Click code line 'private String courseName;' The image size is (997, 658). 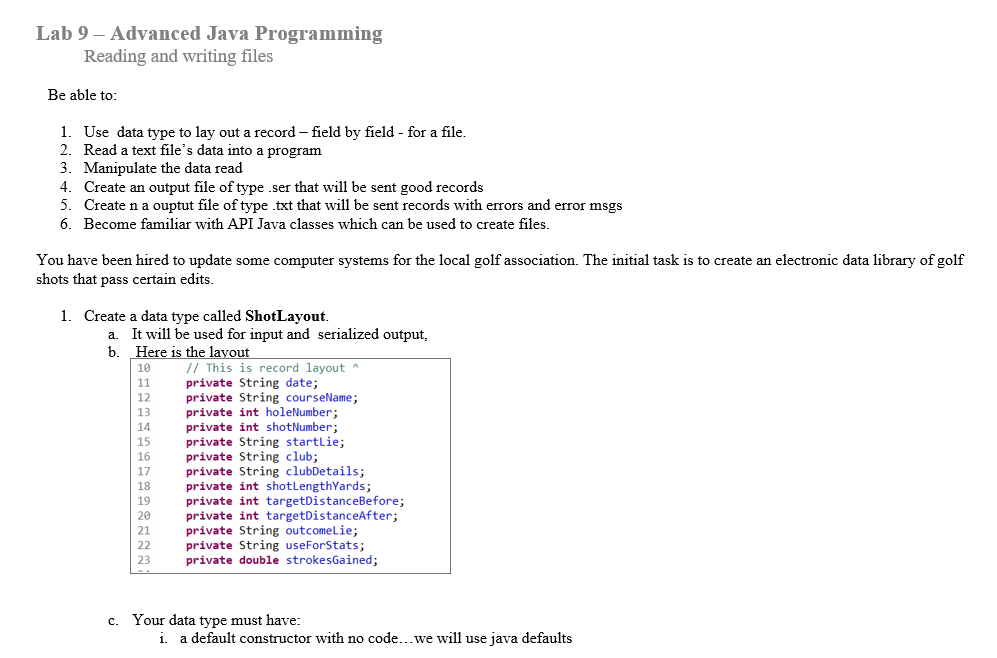(x=272, y=397)
